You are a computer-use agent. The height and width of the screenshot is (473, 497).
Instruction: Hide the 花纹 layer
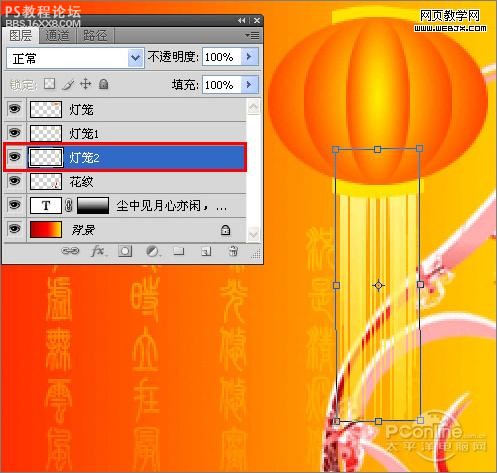14,181
